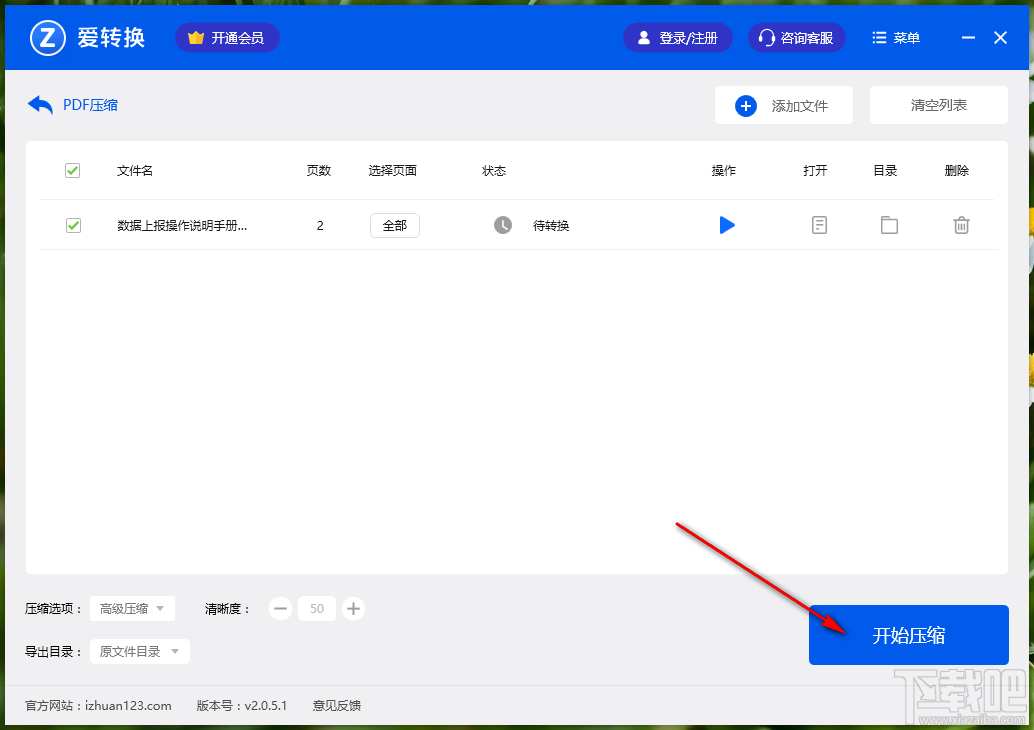Open the 高级压缩 compression options dropdown
This screenshot has width=1034, height=730.
pyautogui.click(x=132, y=608)
